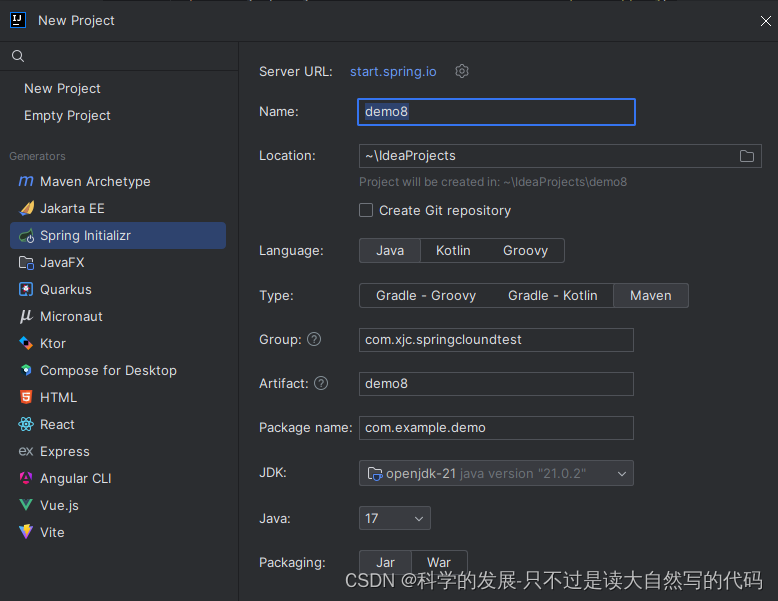Choose Vite generator

point(118,532)
